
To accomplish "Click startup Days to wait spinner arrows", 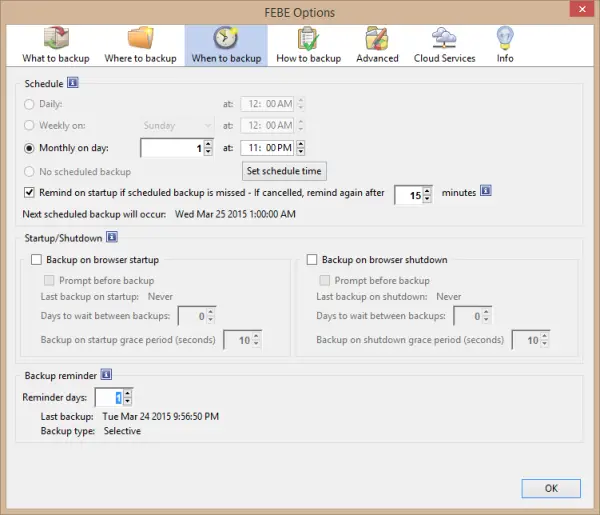I will coord(210,316).
